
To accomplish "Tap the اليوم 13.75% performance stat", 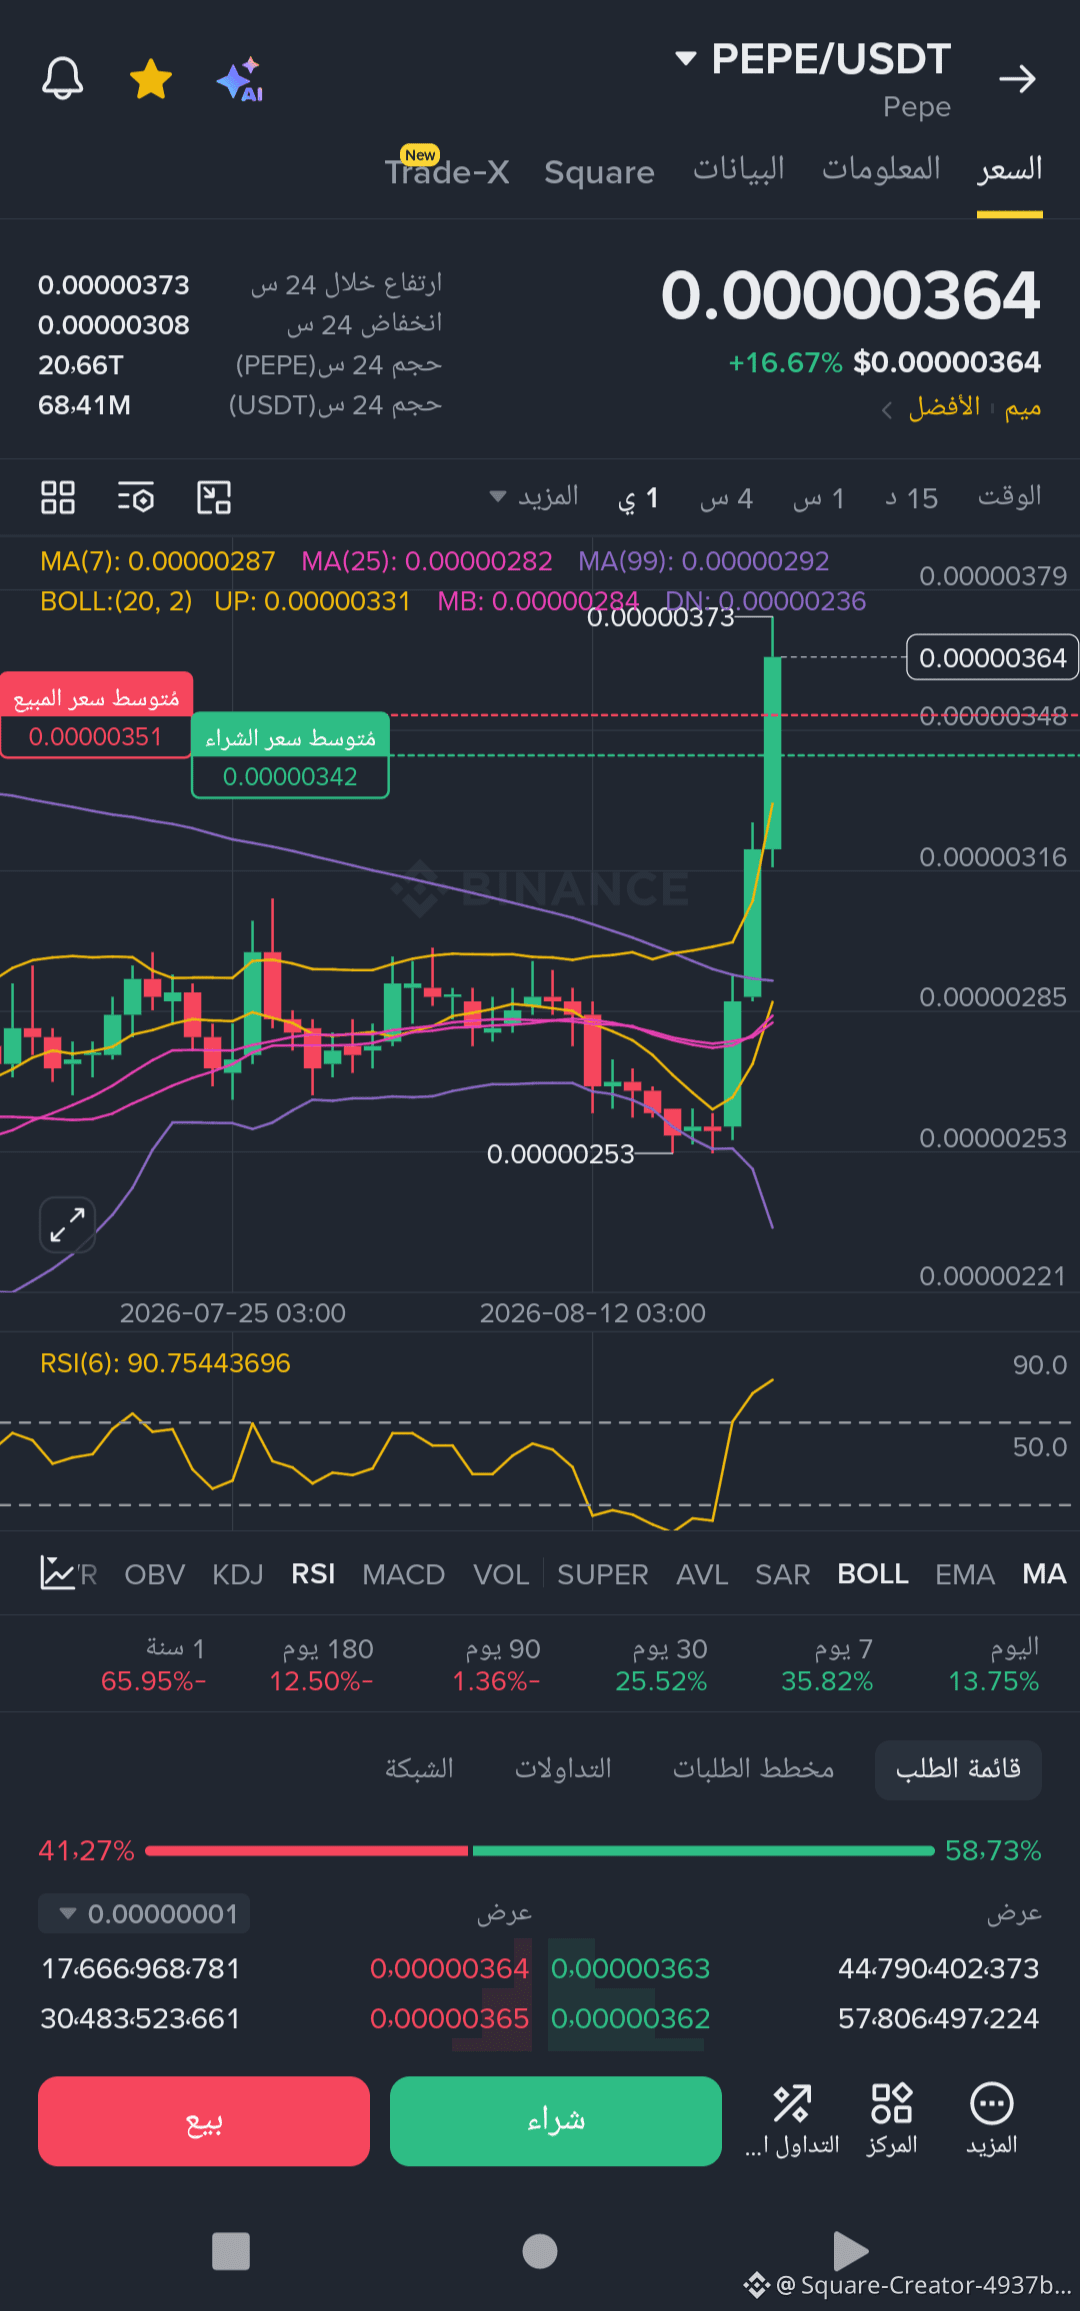I will (994, 1664).
